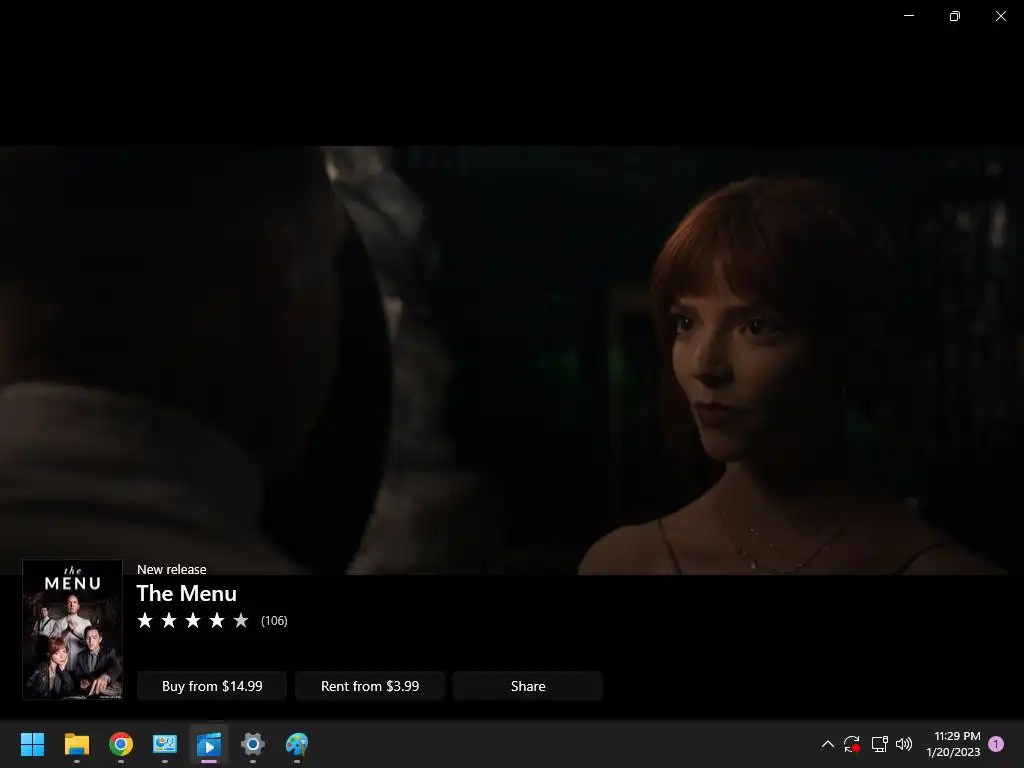Launch Google Chrome from taskbar

(121, 744)
